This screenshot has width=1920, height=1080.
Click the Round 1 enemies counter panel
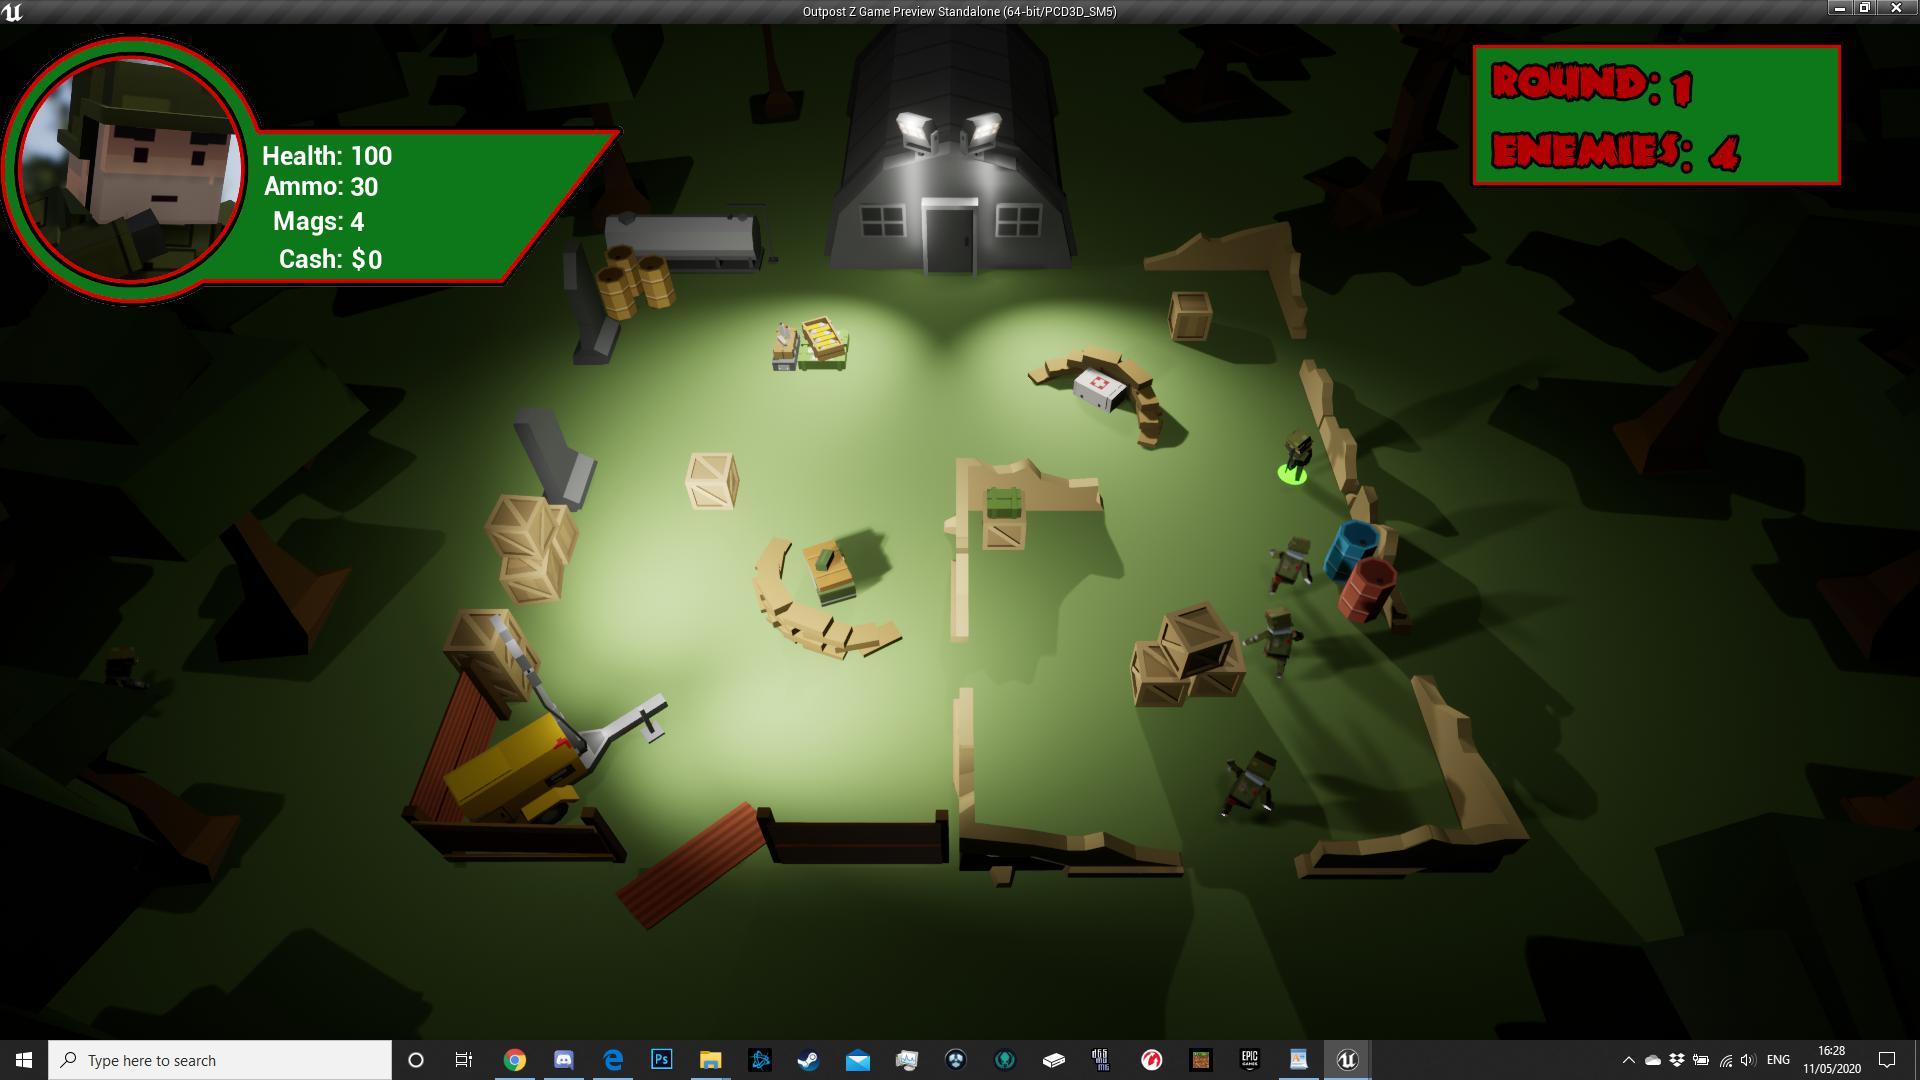pyautogui.click(x=1656, y=115)
